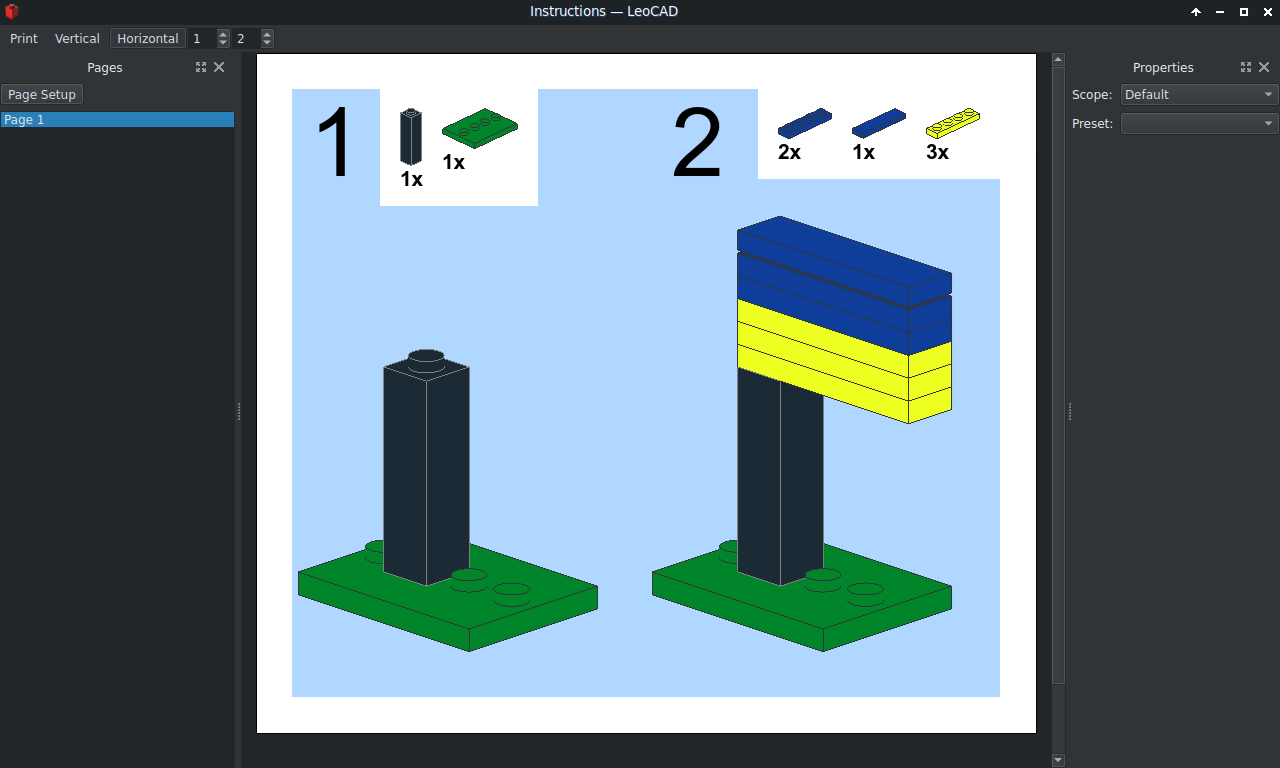1280x768 pixels.
Task: Float the Pages panel
Action: (x=201, y=67)
